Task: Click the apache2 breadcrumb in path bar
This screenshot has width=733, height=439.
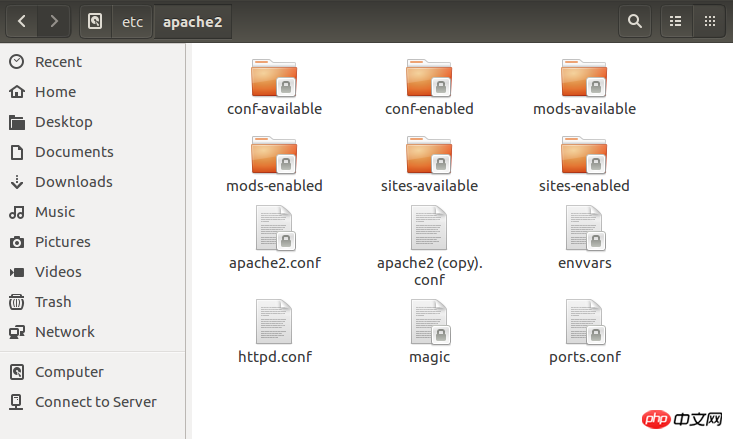Action: pyautogui.click(x=193, y=22)
